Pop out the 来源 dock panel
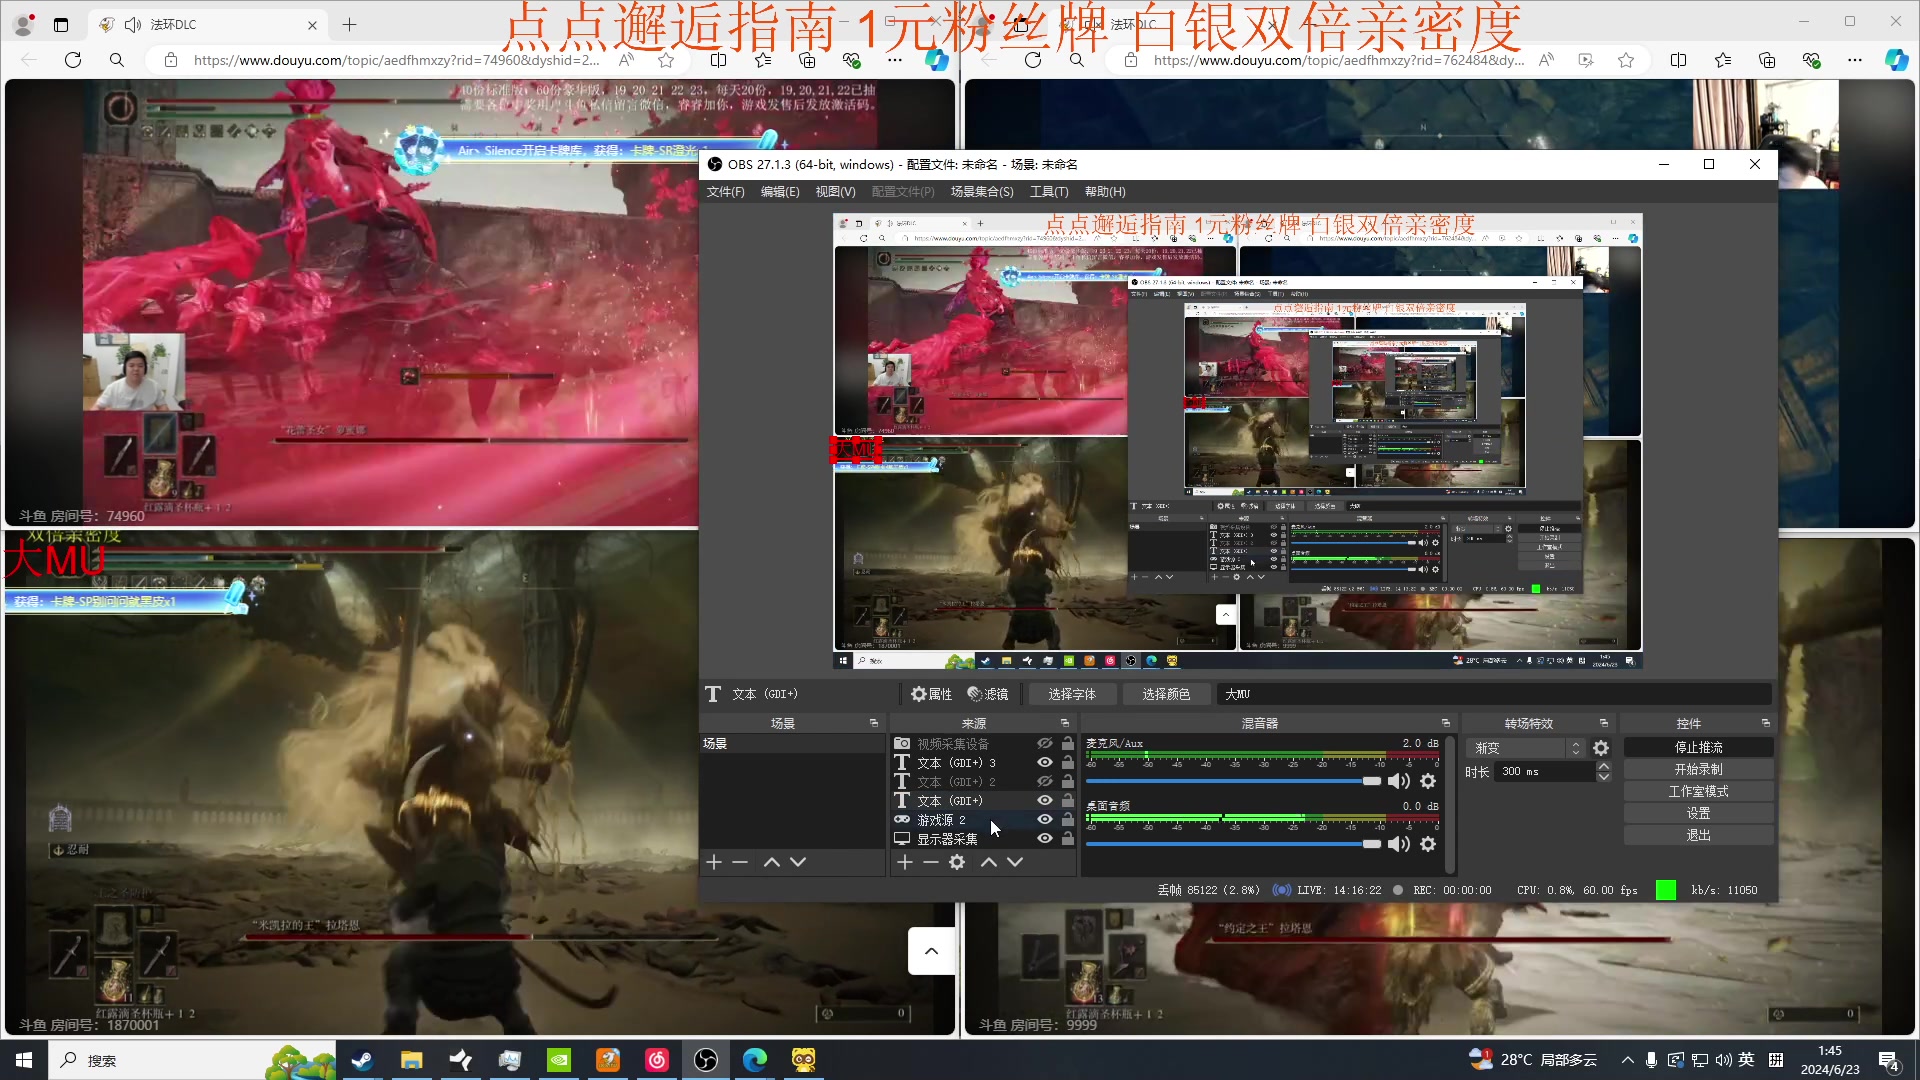The width and height of the screenshot is (1920, 1080). click(1065, 723)
